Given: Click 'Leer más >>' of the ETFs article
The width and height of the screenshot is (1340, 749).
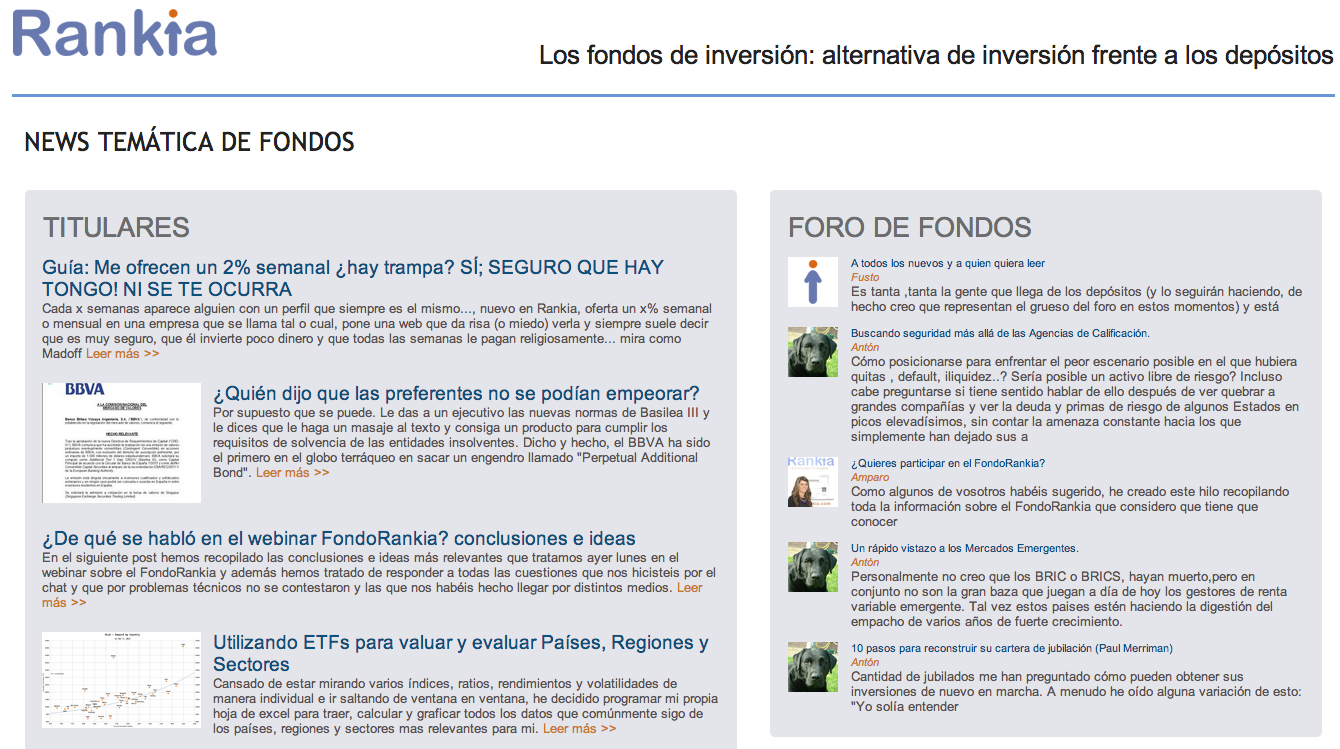Looking at the screenshot, I should [579, 729].
